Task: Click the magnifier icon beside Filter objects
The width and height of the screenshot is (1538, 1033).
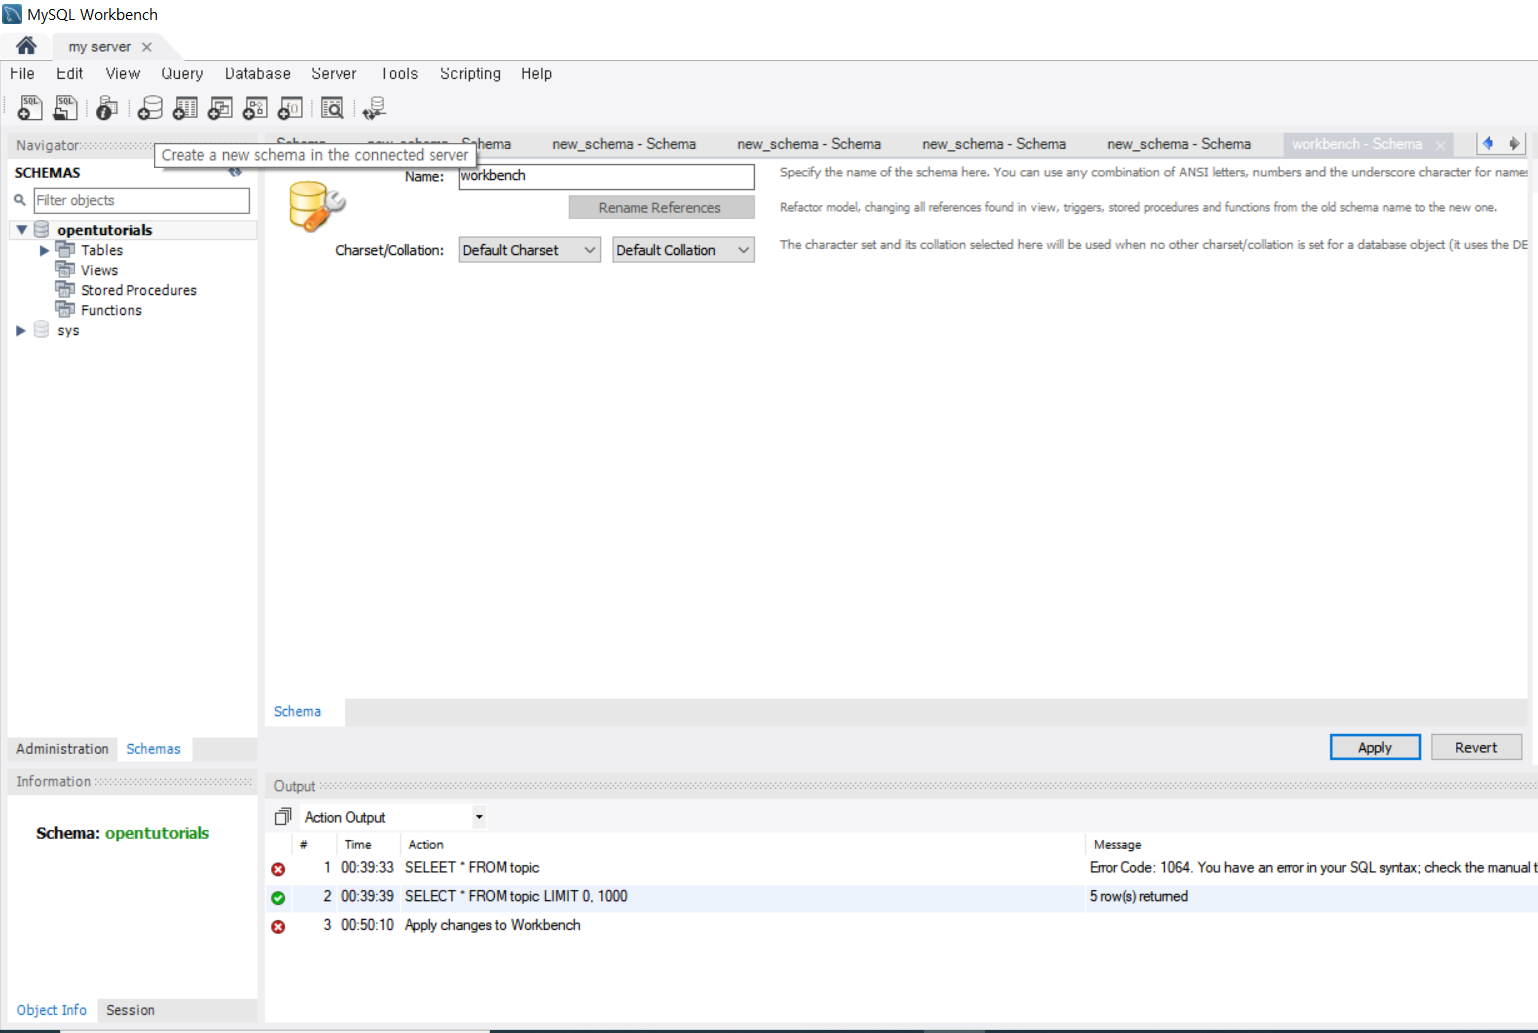Action: pos(19,200)
